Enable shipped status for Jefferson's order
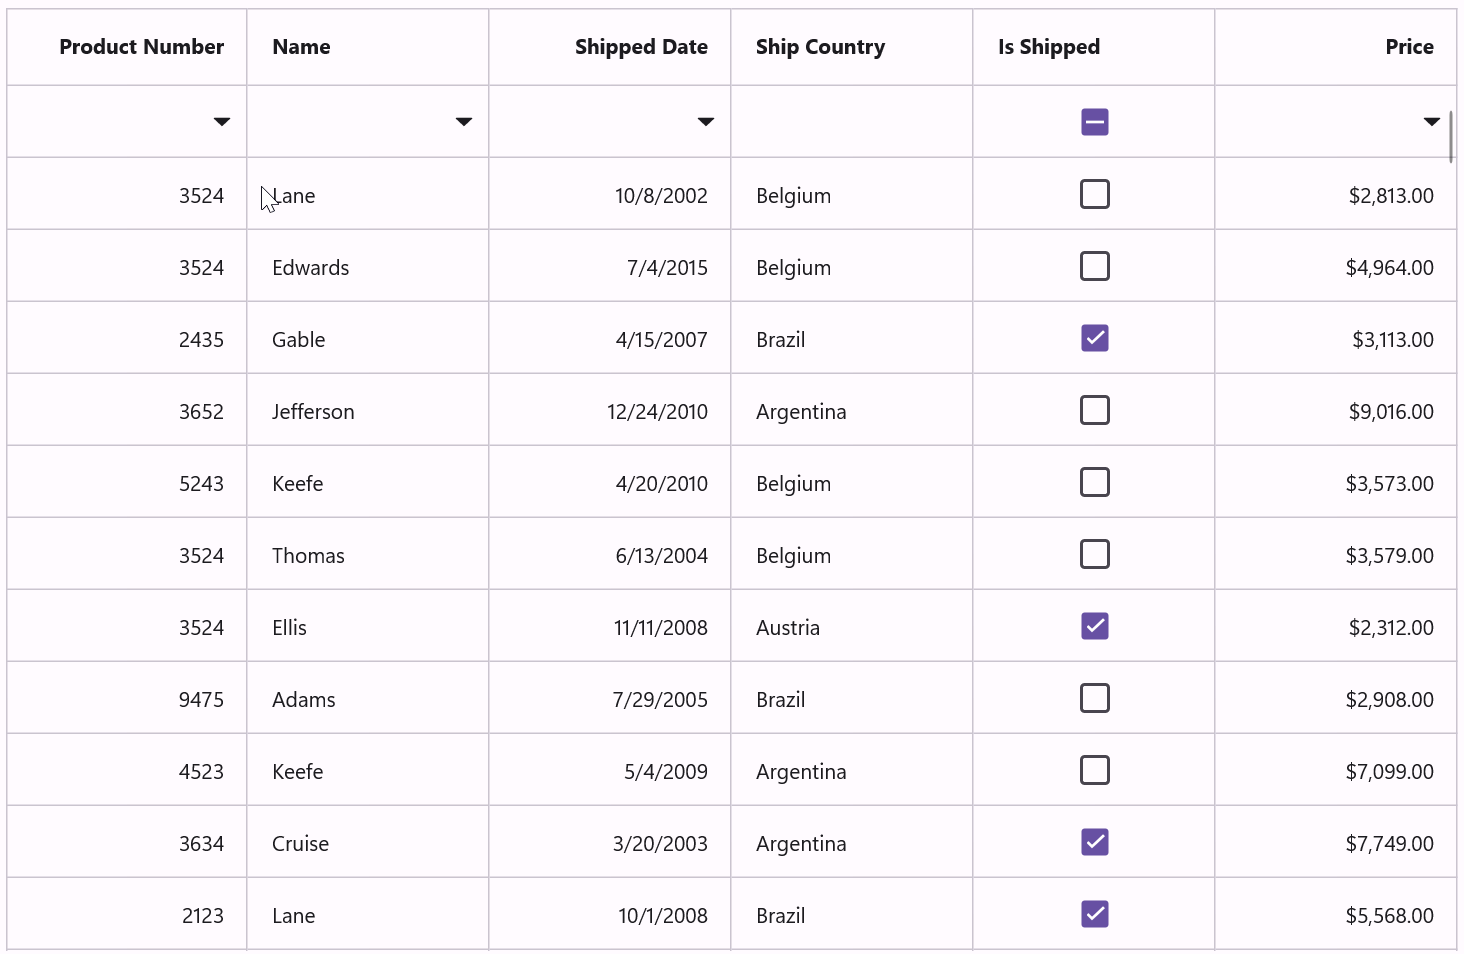The width and height of the screenshot is (1464, 954). pyautogui.click(x=1094, y=410)
